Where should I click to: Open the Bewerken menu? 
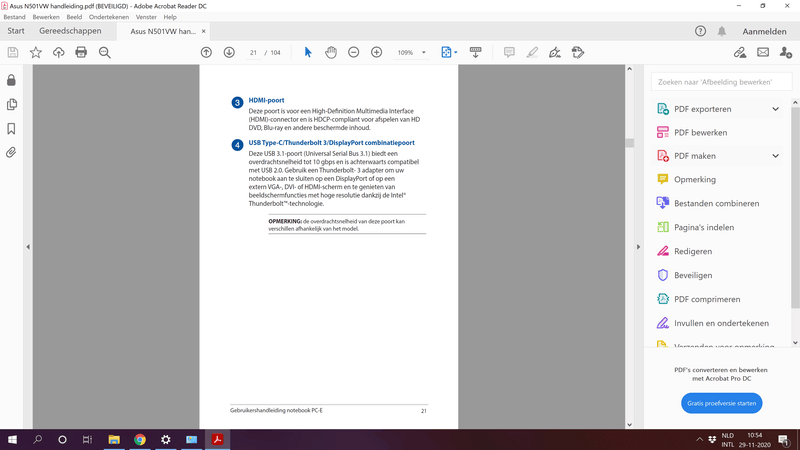tap(46, 17)
